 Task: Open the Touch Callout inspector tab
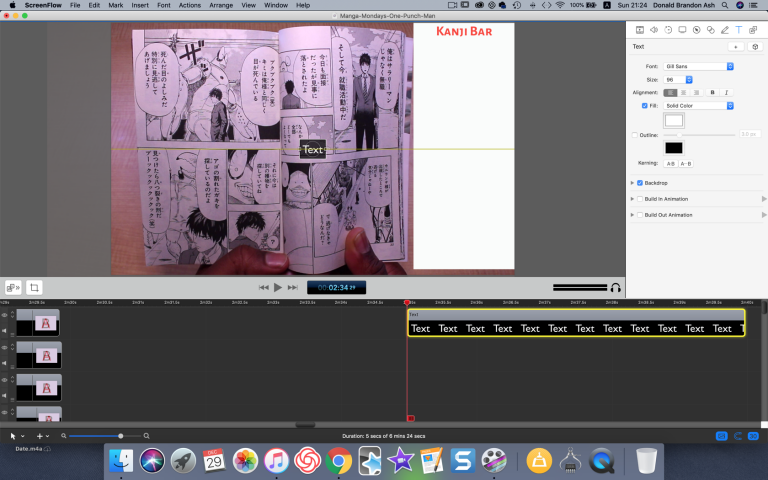[711, 30]
